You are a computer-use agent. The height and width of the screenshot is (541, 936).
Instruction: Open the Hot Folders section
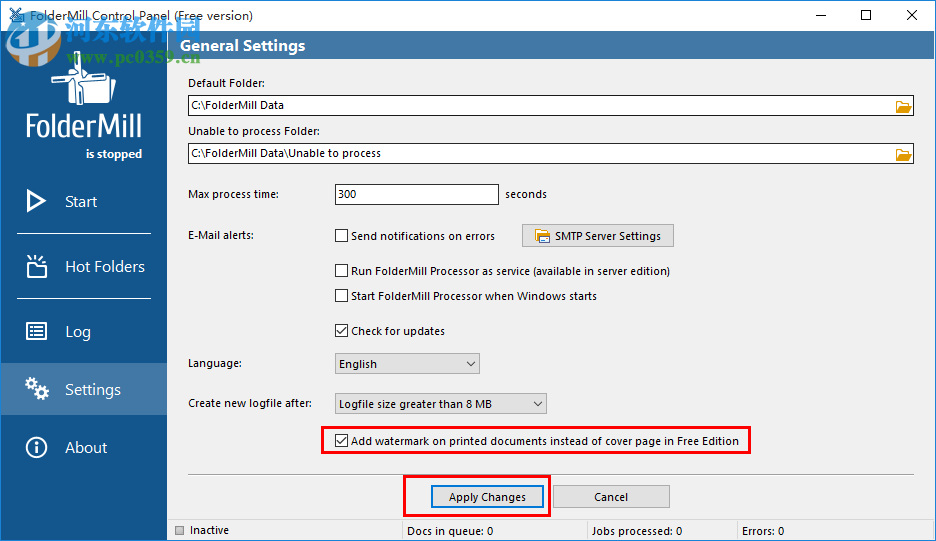point(104,267)
